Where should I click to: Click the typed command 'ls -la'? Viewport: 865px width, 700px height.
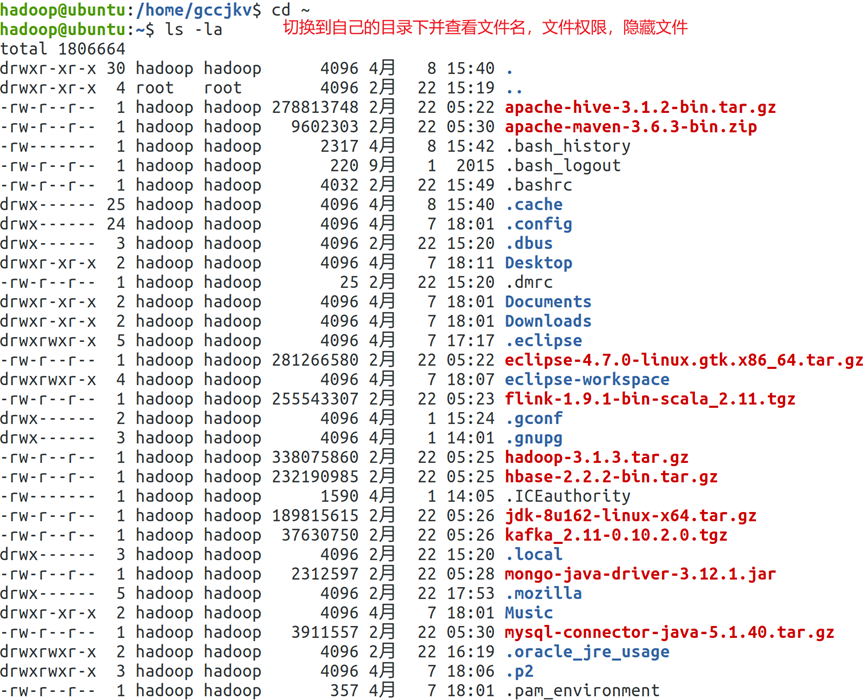point(194,29)
